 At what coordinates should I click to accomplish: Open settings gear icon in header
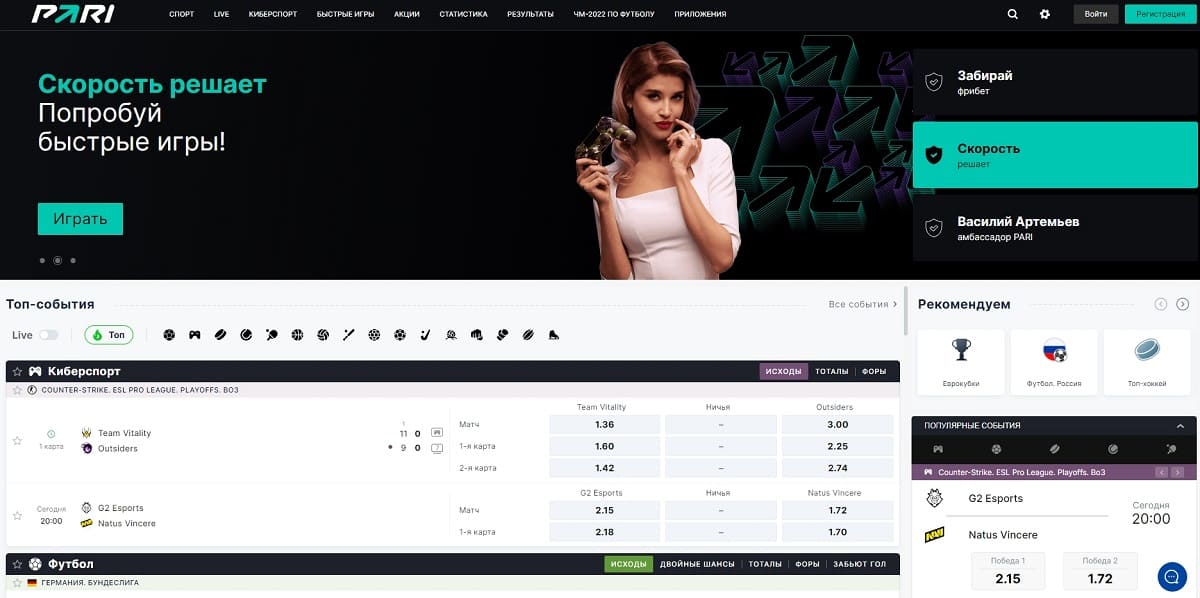coord(1045,15)
